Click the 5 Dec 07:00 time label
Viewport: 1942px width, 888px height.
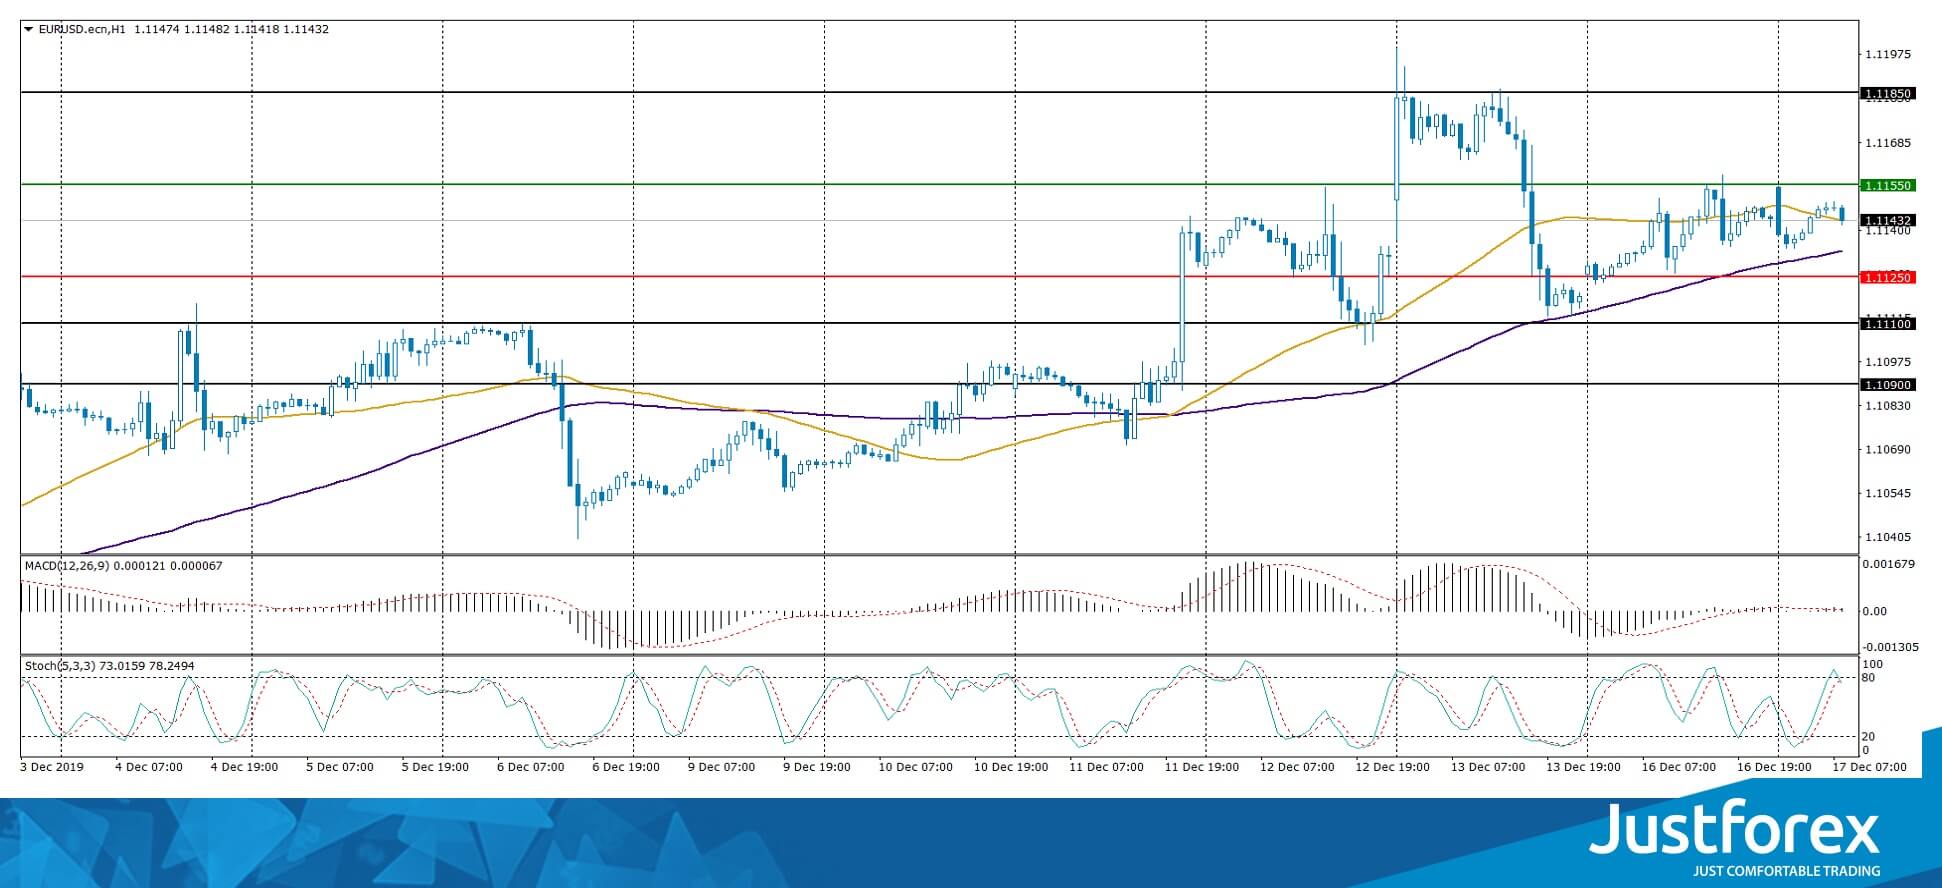coord(340,768)
